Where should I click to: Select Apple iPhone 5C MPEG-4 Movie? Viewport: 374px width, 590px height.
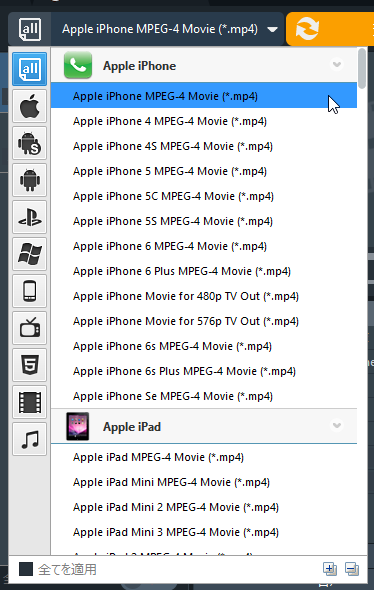(204, 196)
